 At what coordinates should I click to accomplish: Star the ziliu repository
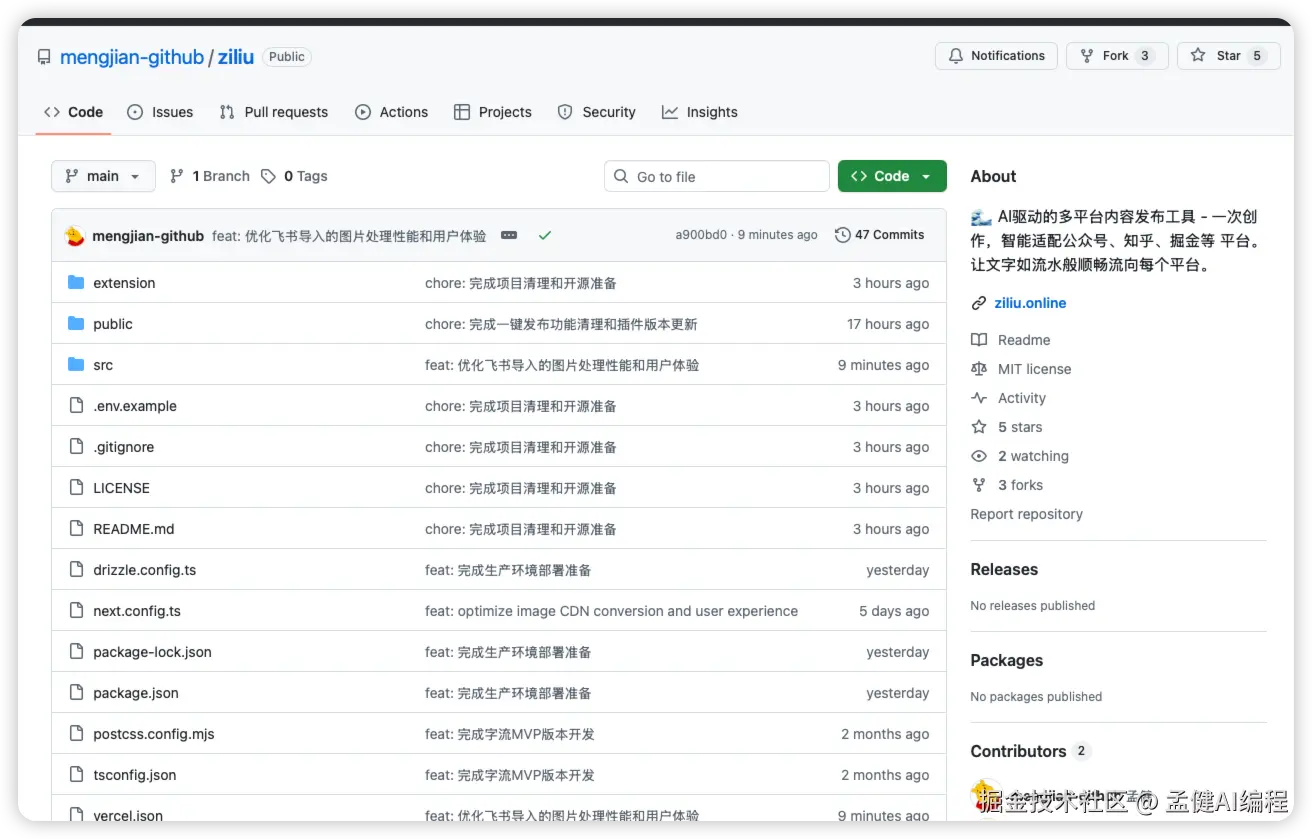tap(1229, 56)
